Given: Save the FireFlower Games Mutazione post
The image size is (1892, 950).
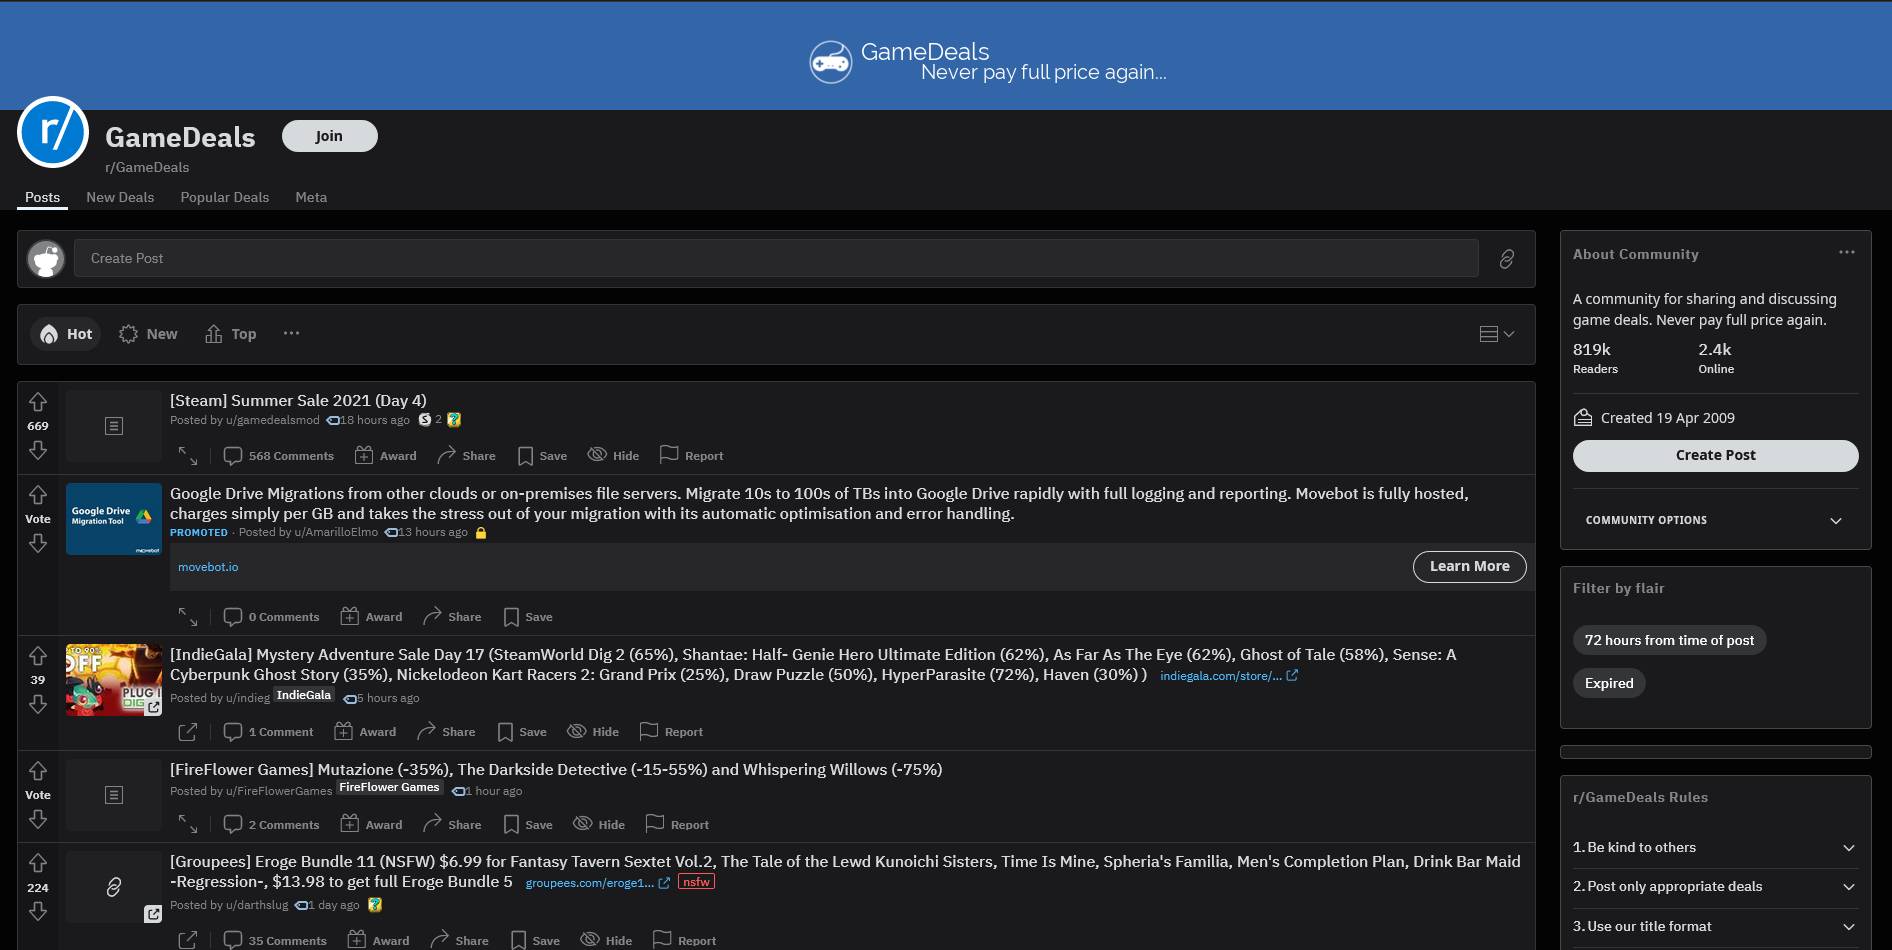Looking at the screenshot, I should coord(528,825).
